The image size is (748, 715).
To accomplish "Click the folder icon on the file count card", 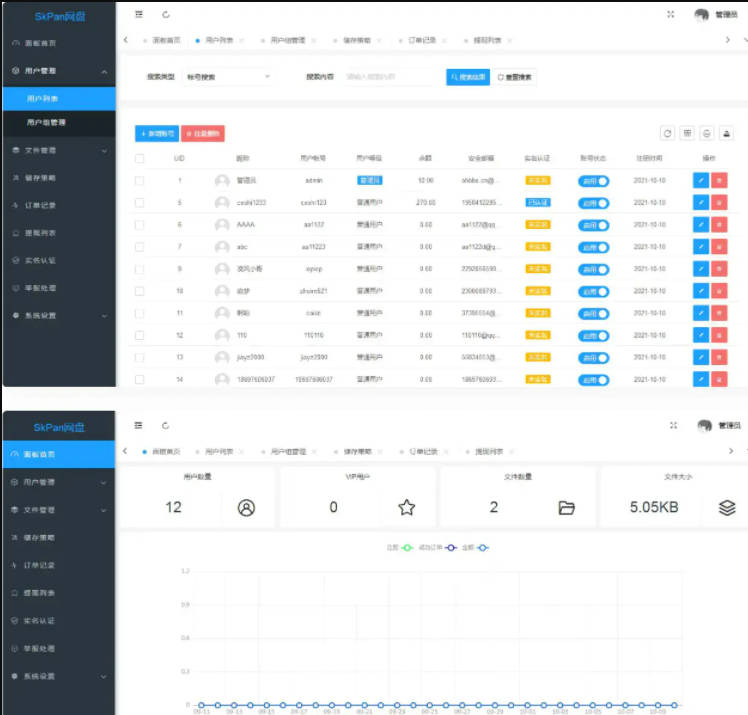I will point(566,508).
